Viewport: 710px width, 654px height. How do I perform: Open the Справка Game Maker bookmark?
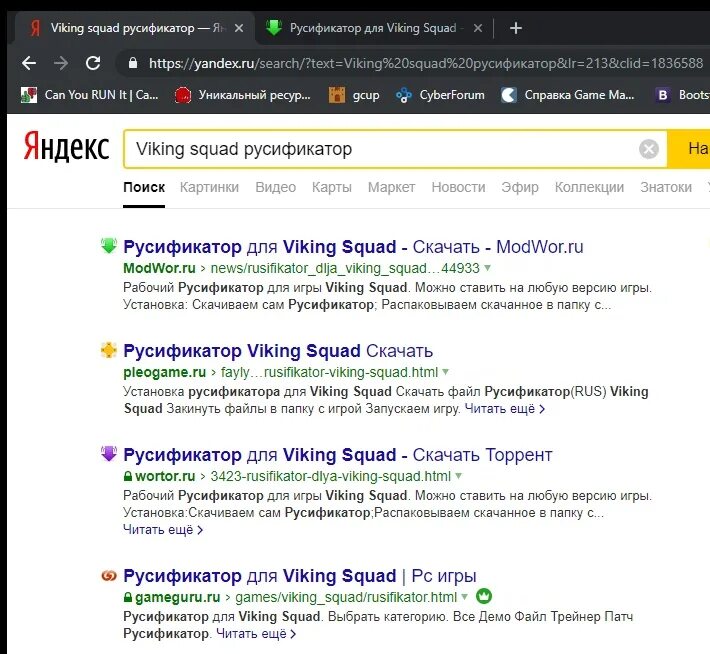pyautogui.click(x=568, y=95)
